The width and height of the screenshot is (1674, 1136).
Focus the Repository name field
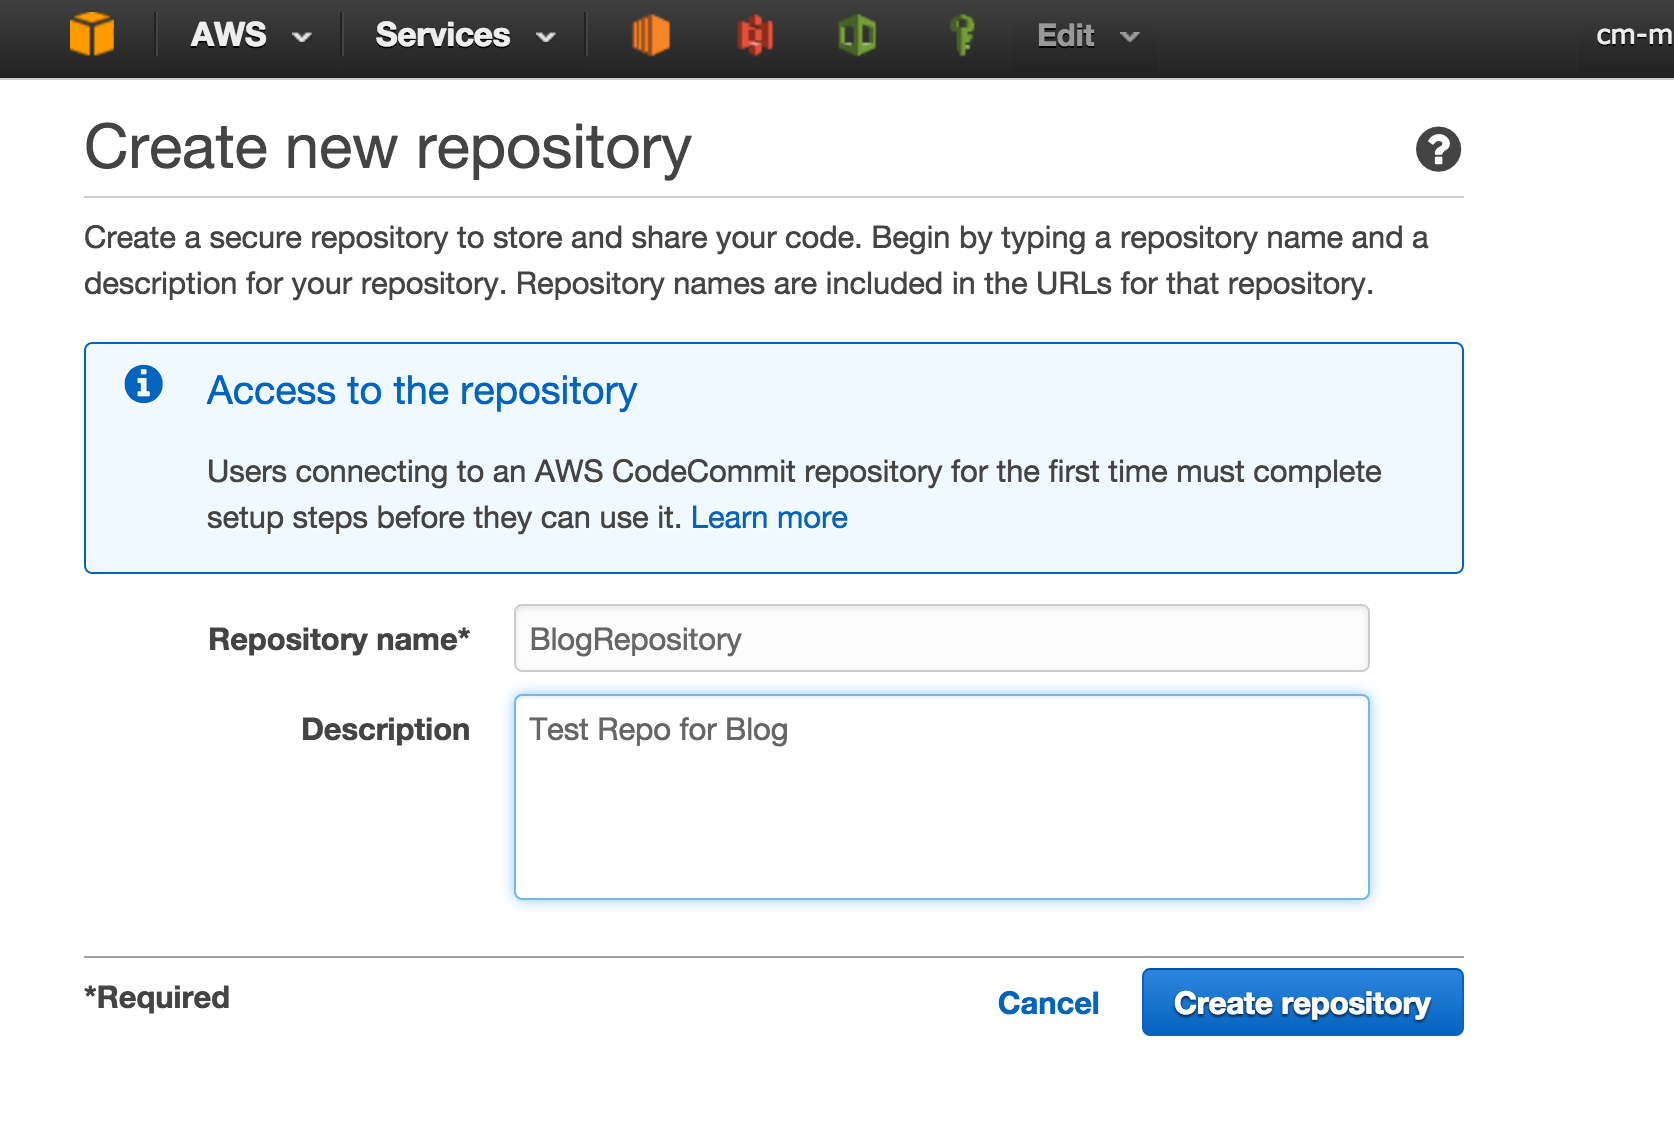click(x=941, y=639)
